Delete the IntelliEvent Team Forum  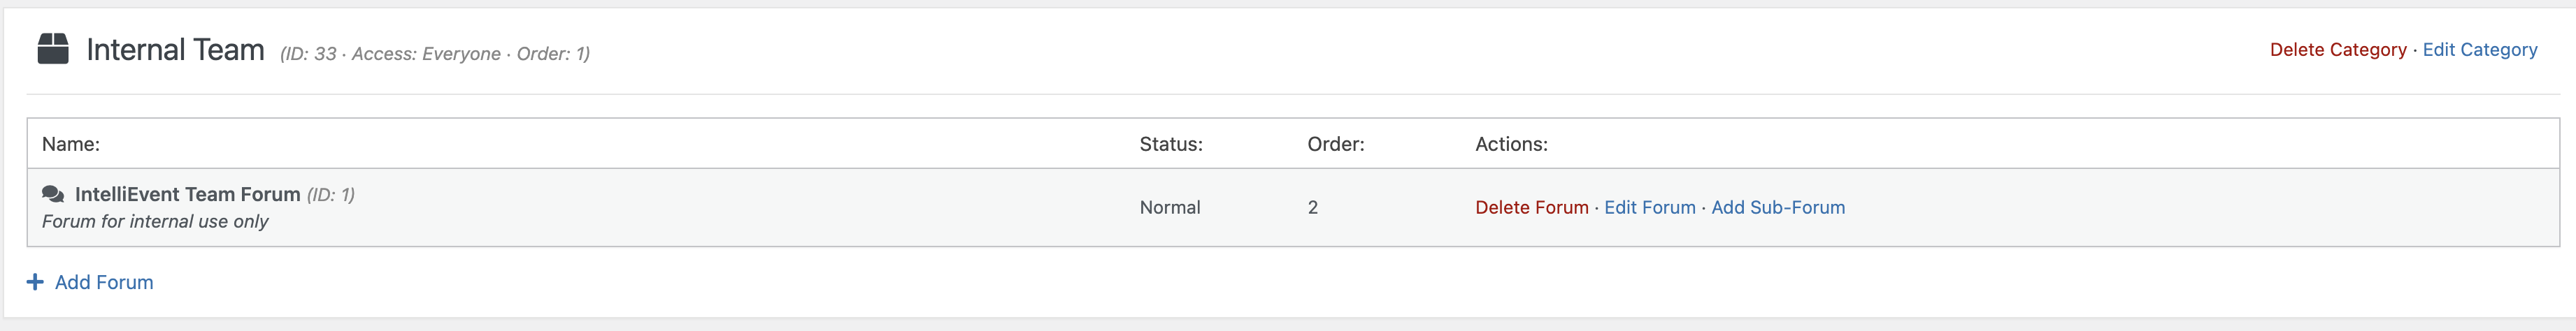tap(1531, 207)
